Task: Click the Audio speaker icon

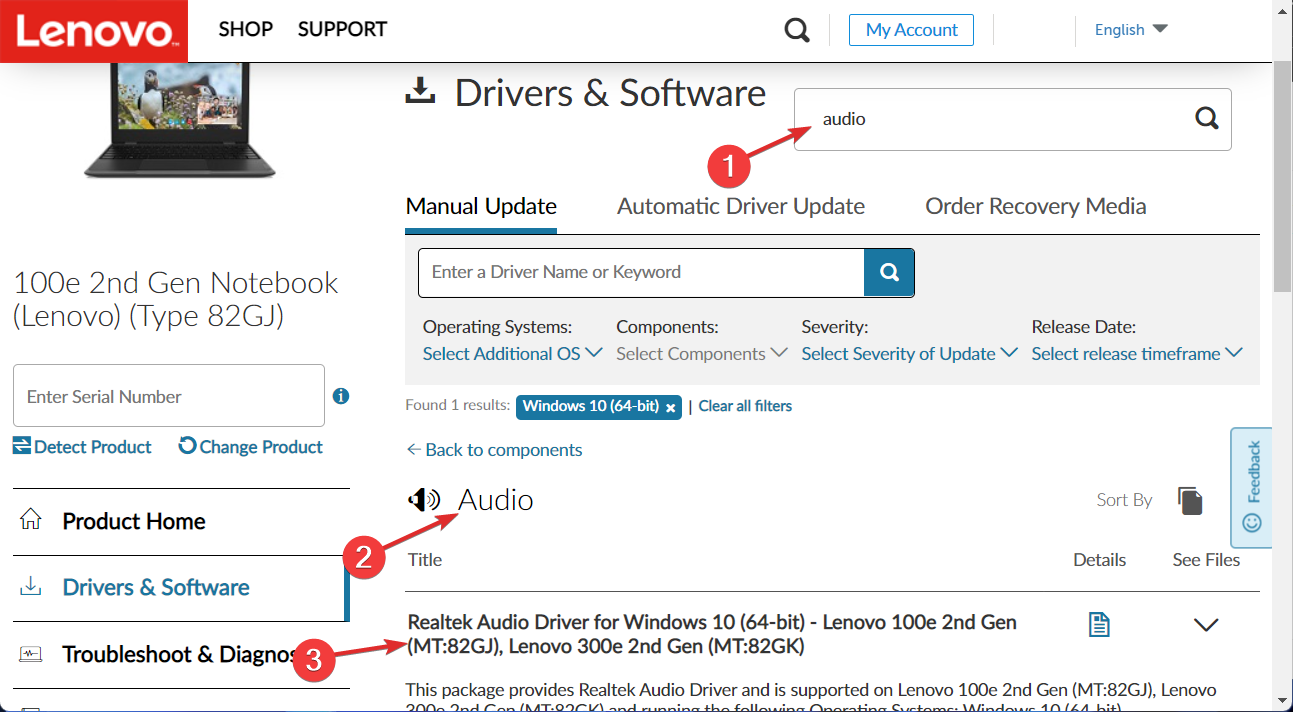Action: click(x=424, y=499)
